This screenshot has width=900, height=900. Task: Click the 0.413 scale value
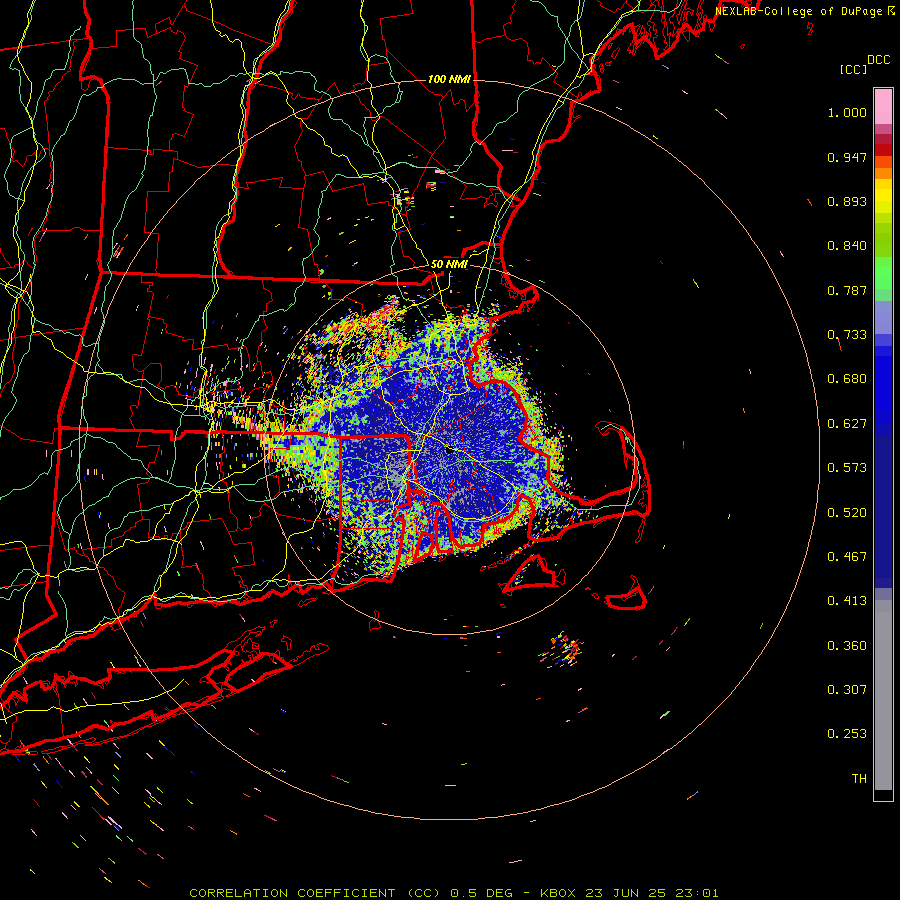click(847, 601)
